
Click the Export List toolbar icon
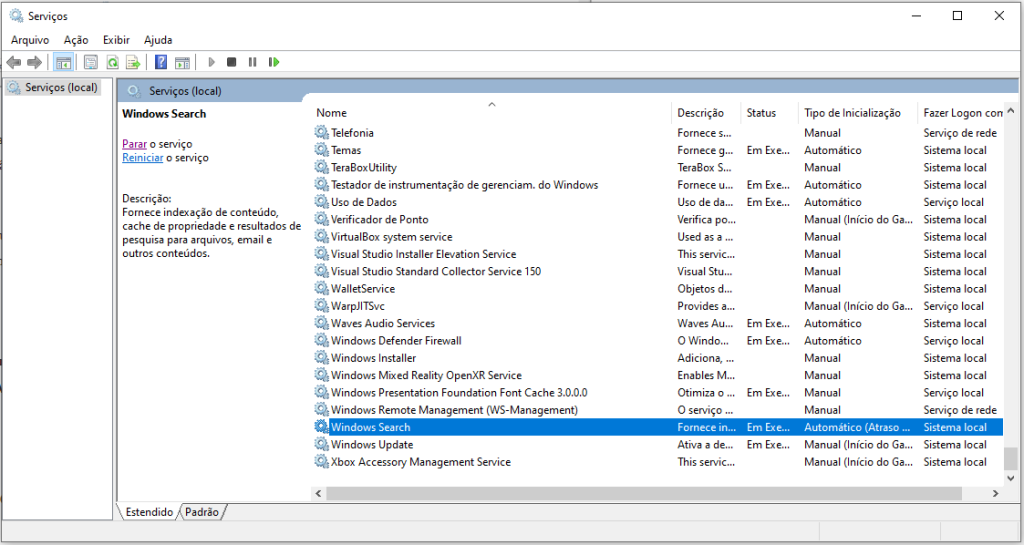(x=133, y=62)
